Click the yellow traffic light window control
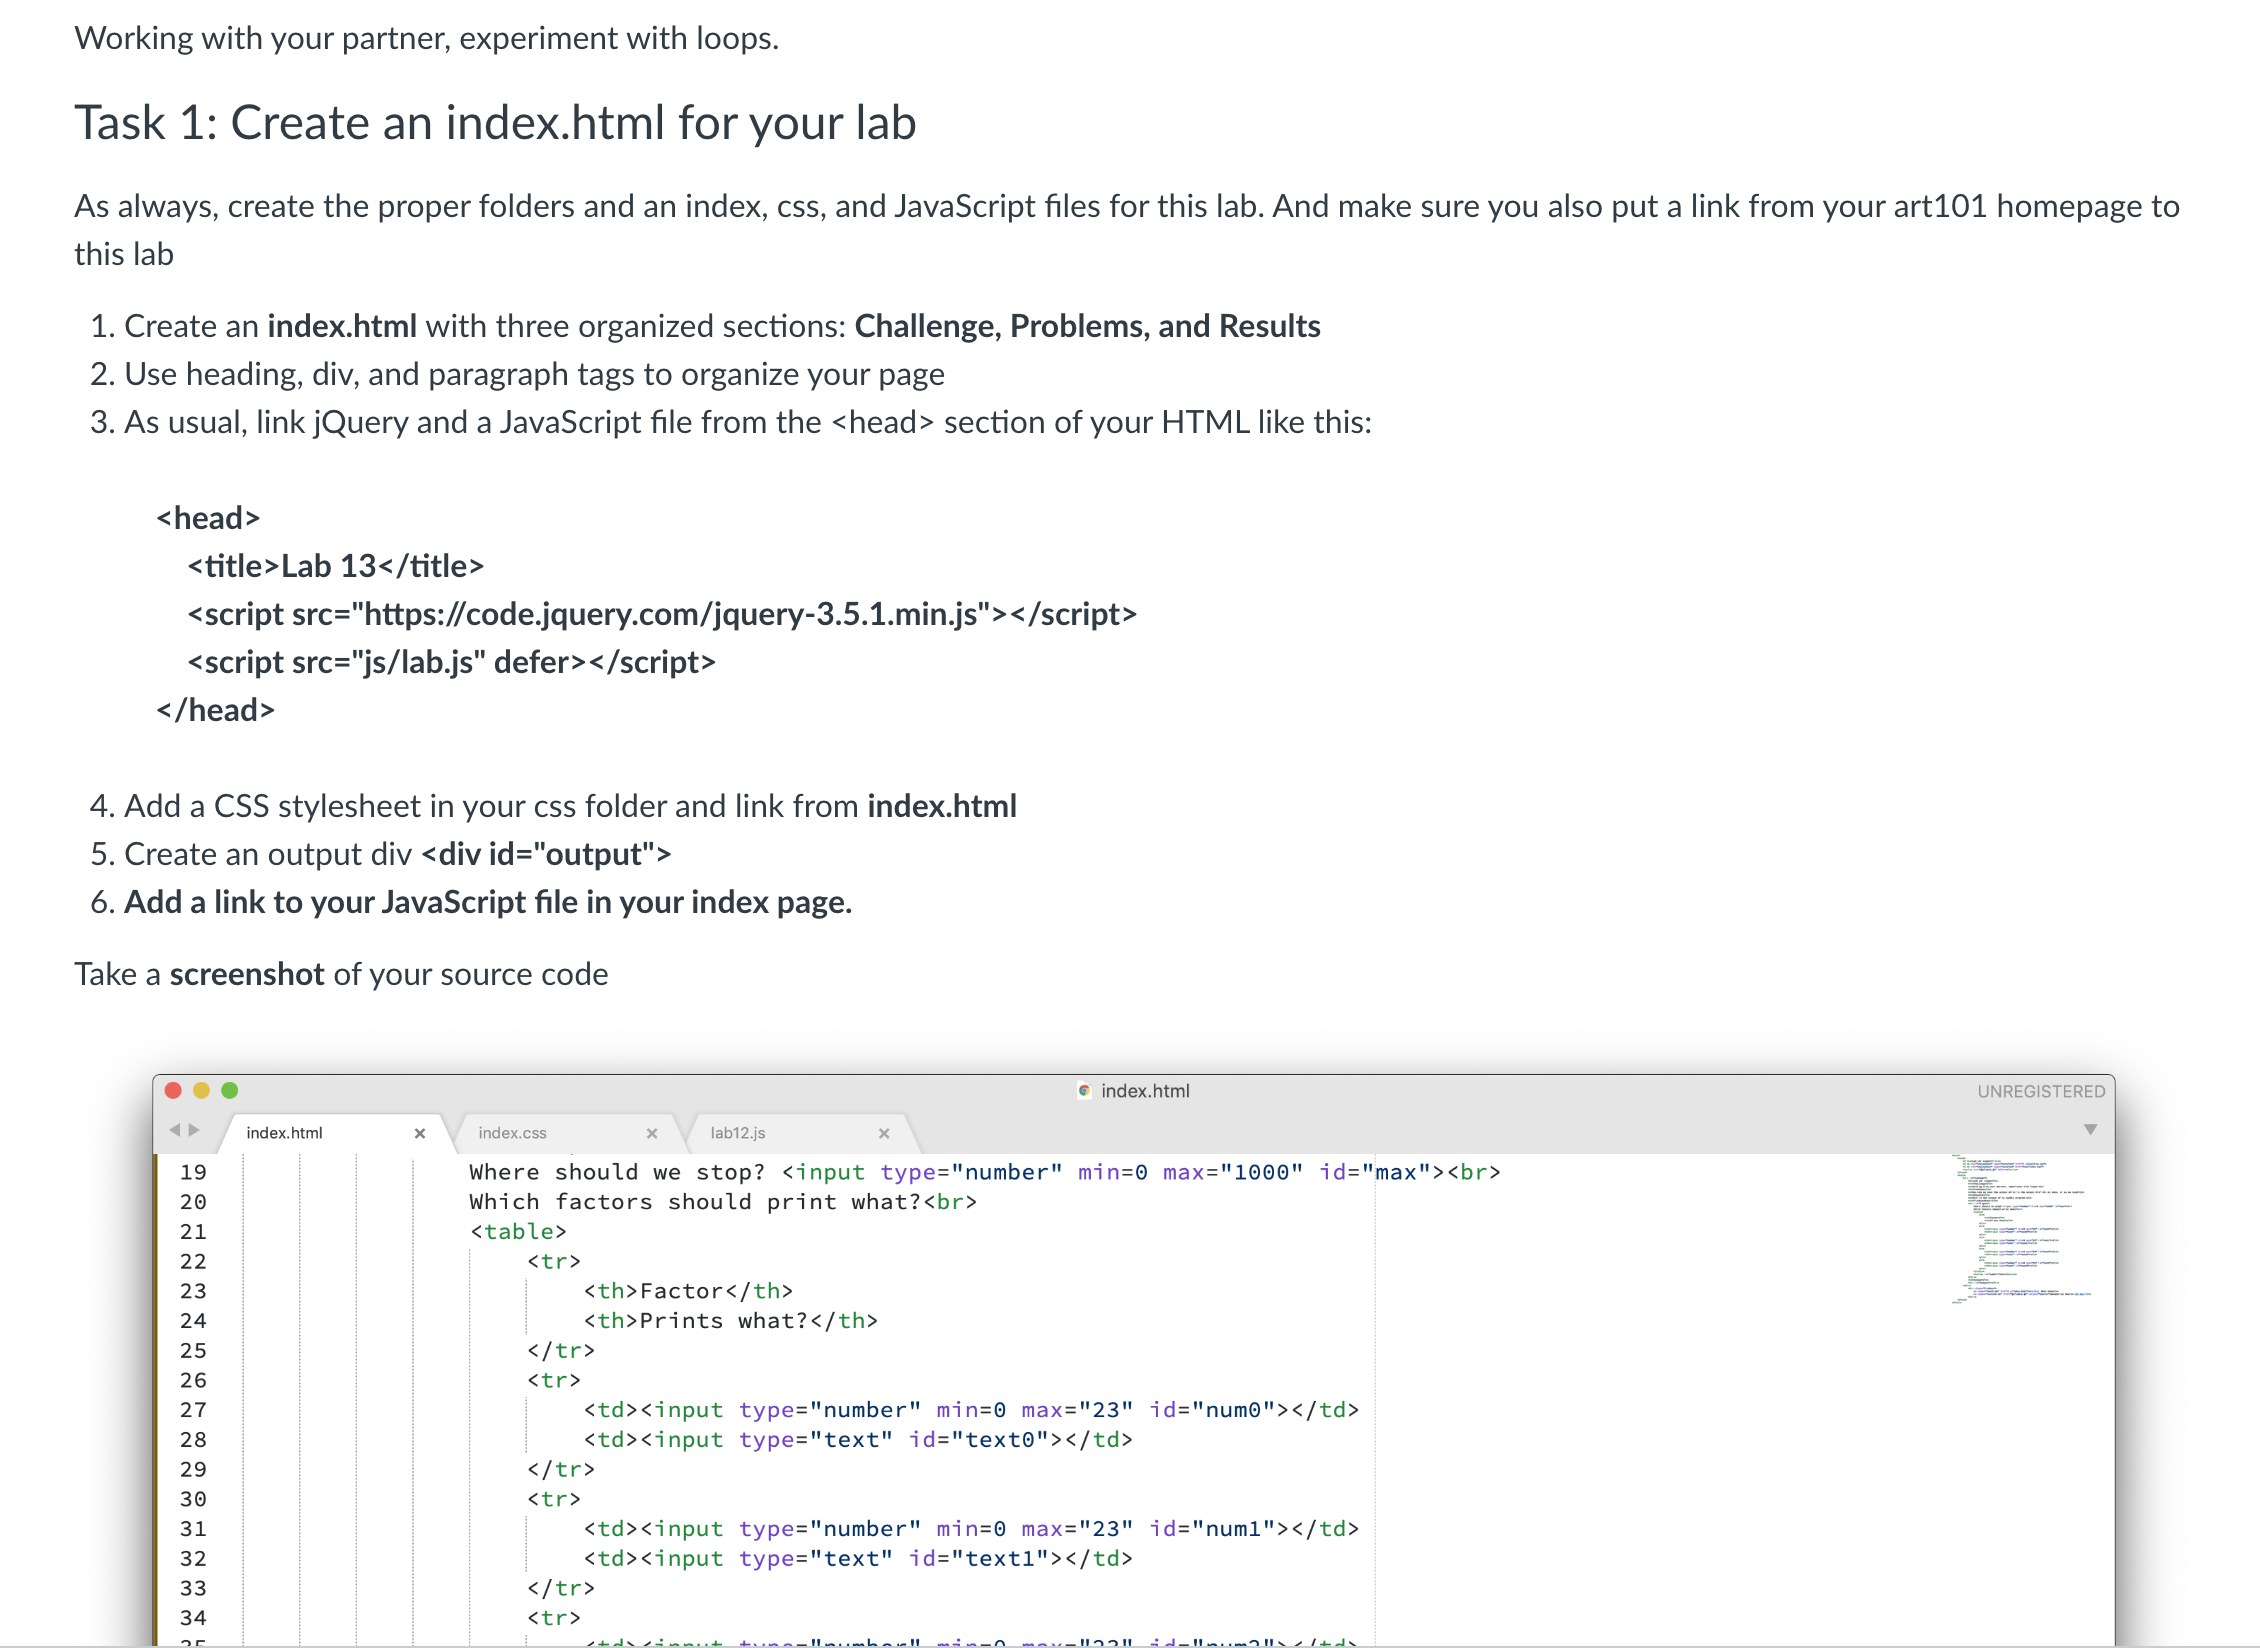2260x1648 pixels. [x=201, y=1090]
